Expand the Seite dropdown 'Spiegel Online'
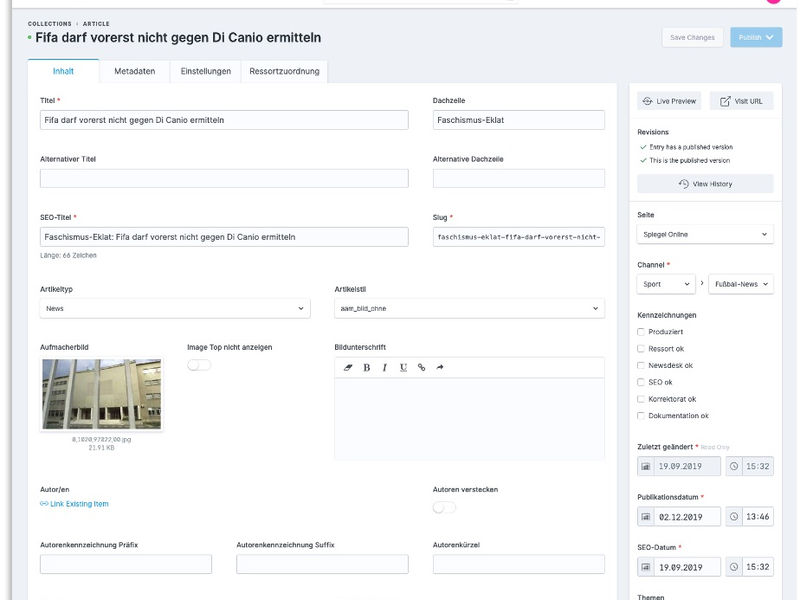The height and width of the screenshot is (600, 800). (x=705, y=234)
